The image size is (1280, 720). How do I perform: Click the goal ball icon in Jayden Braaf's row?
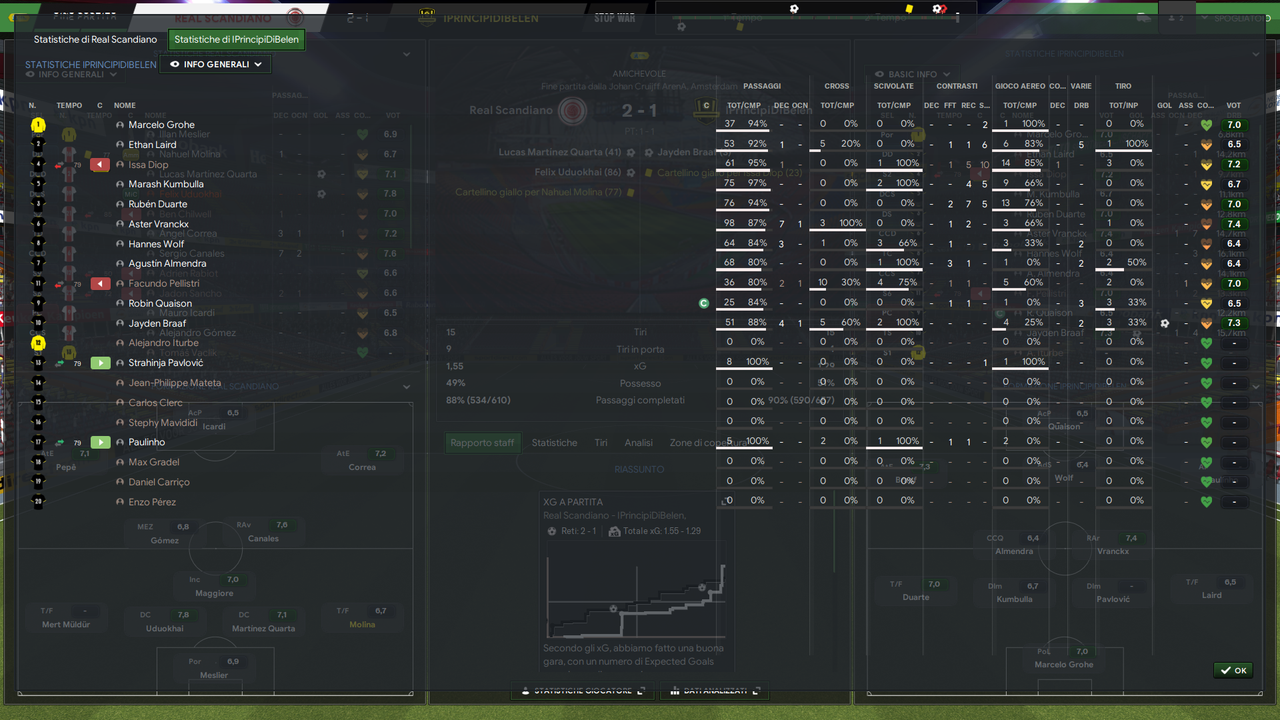pyautogui.click(x=1165, y=323)
